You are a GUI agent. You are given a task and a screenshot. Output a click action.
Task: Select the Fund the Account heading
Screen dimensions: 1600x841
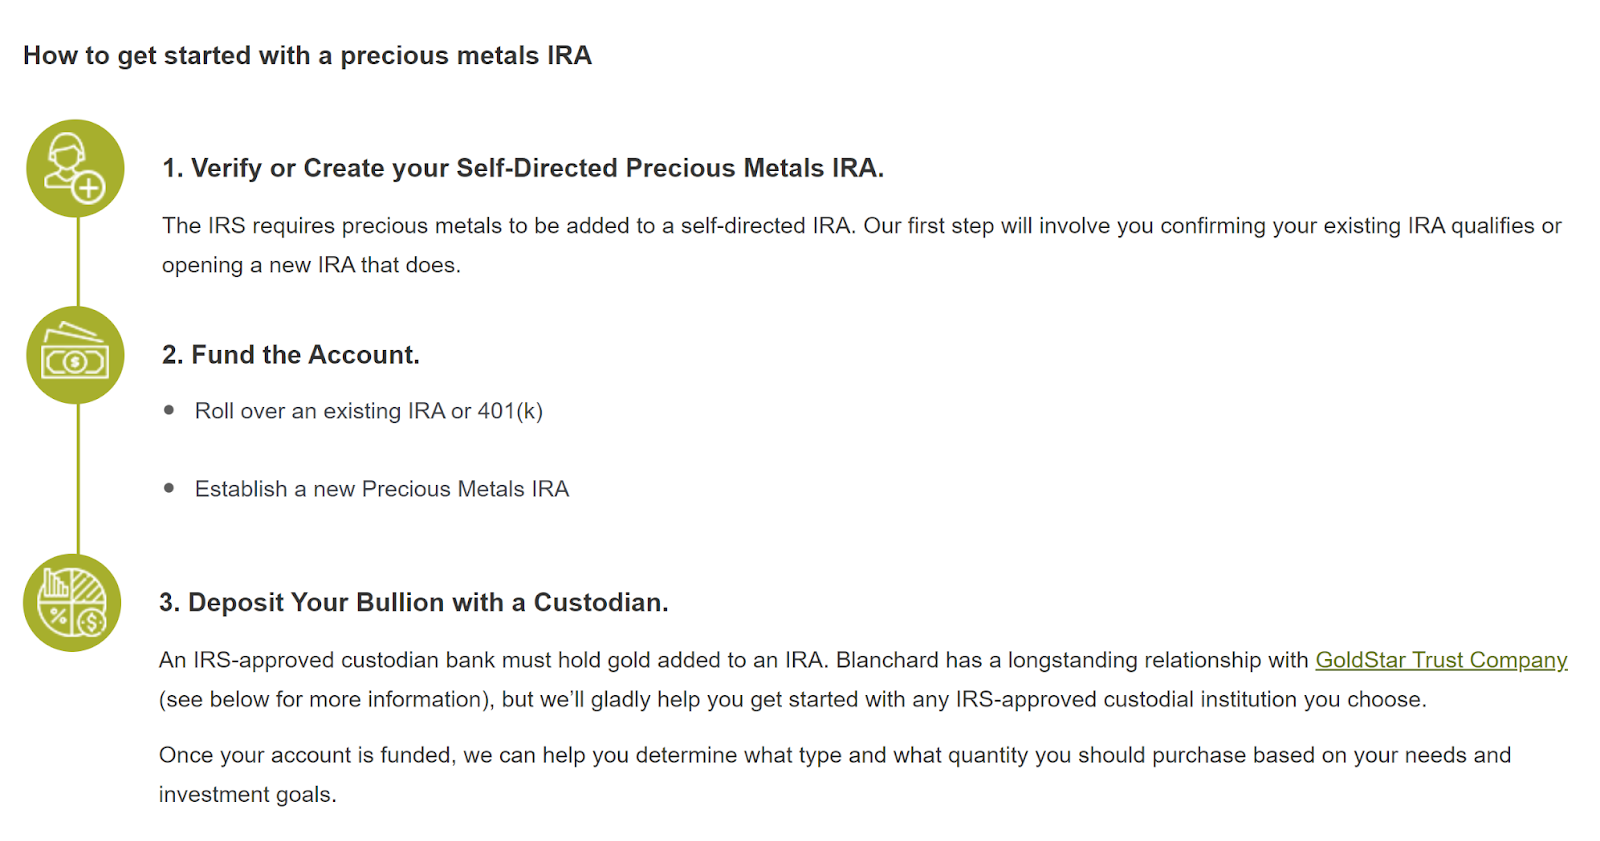(x=291, y=355)
